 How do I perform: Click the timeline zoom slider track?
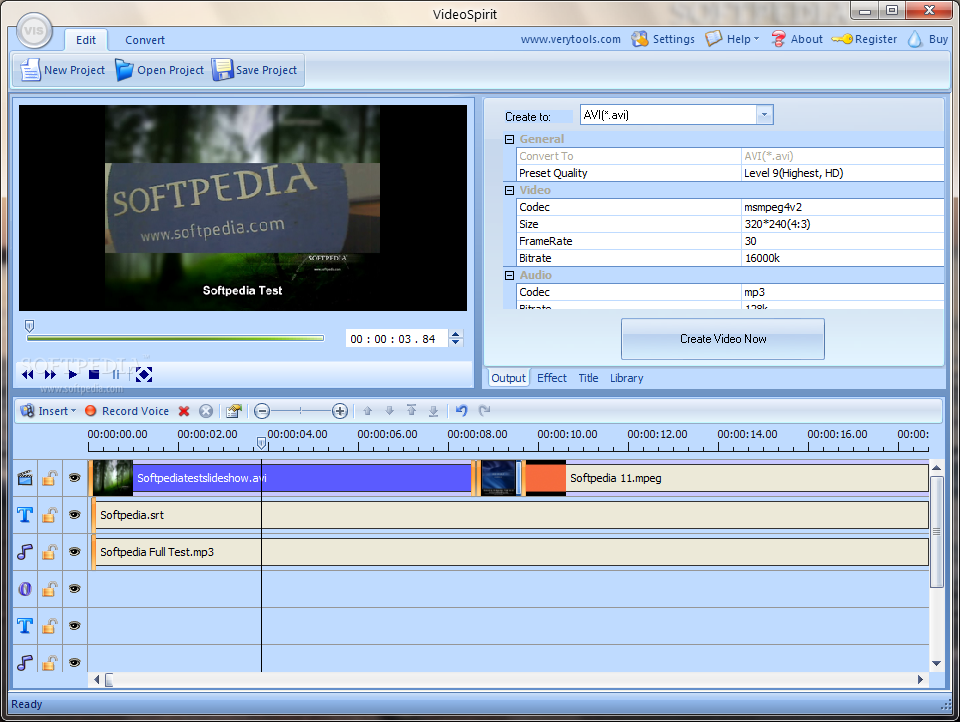point(301,411)
